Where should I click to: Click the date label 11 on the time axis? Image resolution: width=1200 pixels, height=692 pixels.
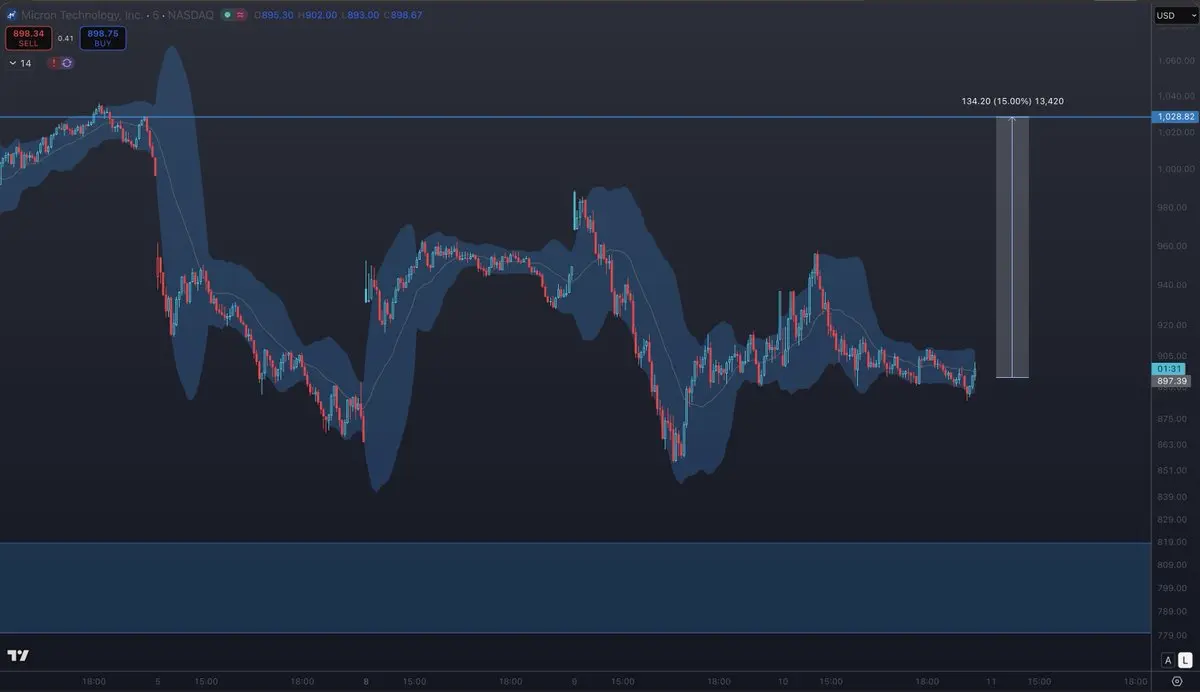(989, 682)
